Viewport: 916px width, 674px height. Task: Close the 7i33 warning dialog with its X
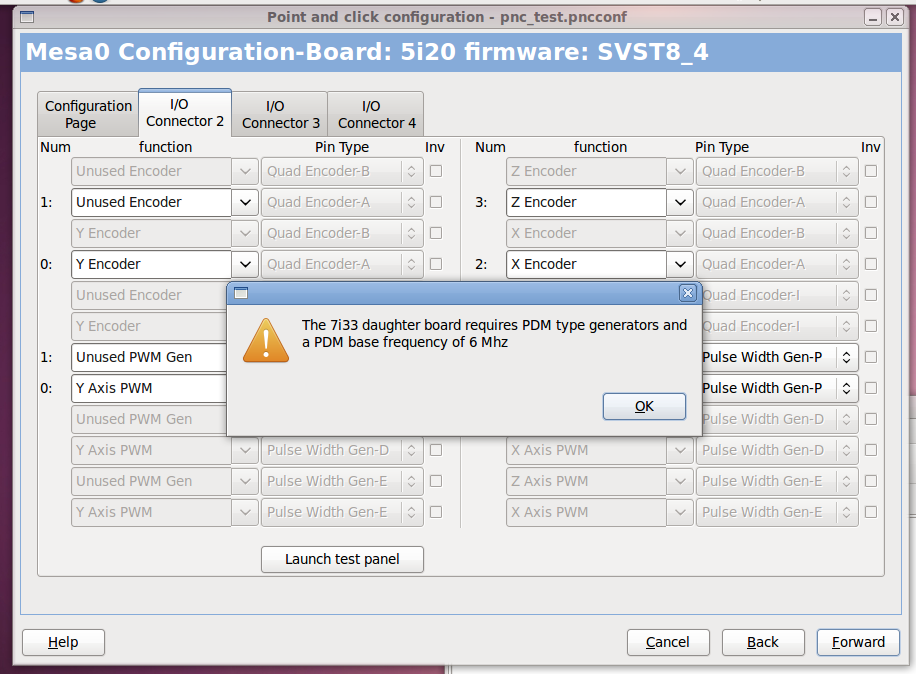pyautogui.click(x=688, y=293)
